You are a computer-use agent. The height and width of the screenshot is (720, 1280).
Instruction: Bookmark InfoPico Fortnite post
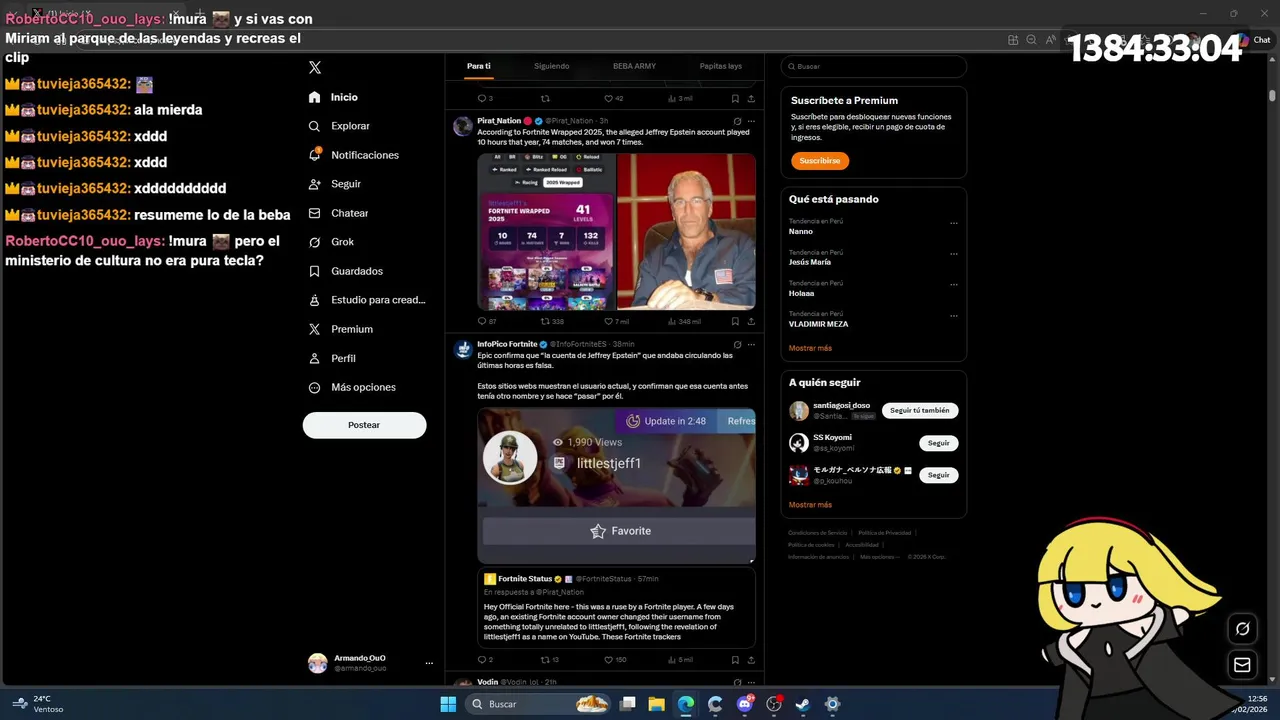pyautogui.click(x=735, y=659)
